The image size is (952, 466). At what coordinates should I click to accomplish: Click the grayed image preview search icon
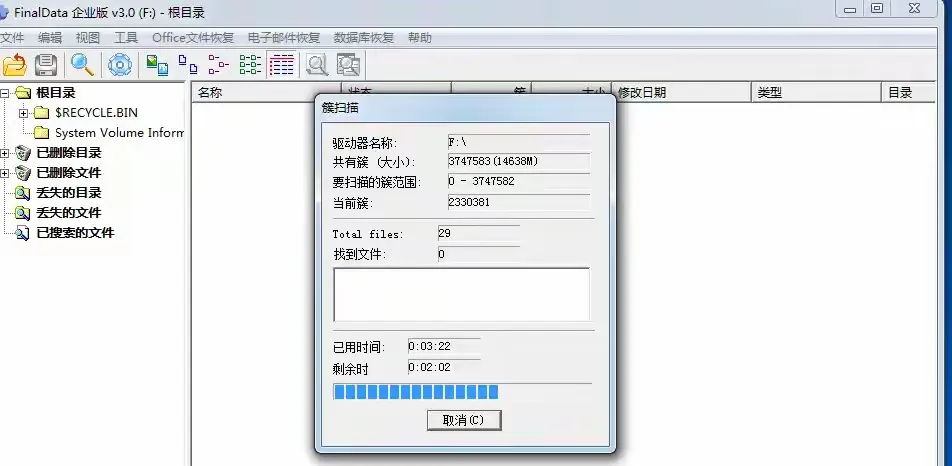coord(348,64)
